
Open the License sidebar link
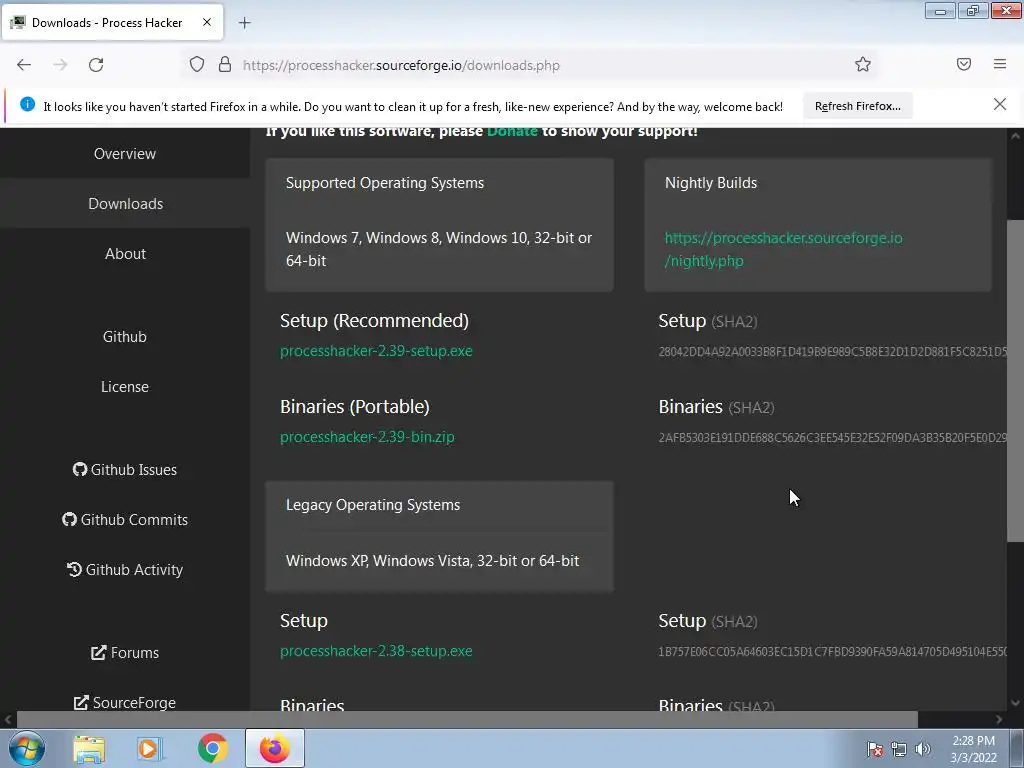(125, 387)
